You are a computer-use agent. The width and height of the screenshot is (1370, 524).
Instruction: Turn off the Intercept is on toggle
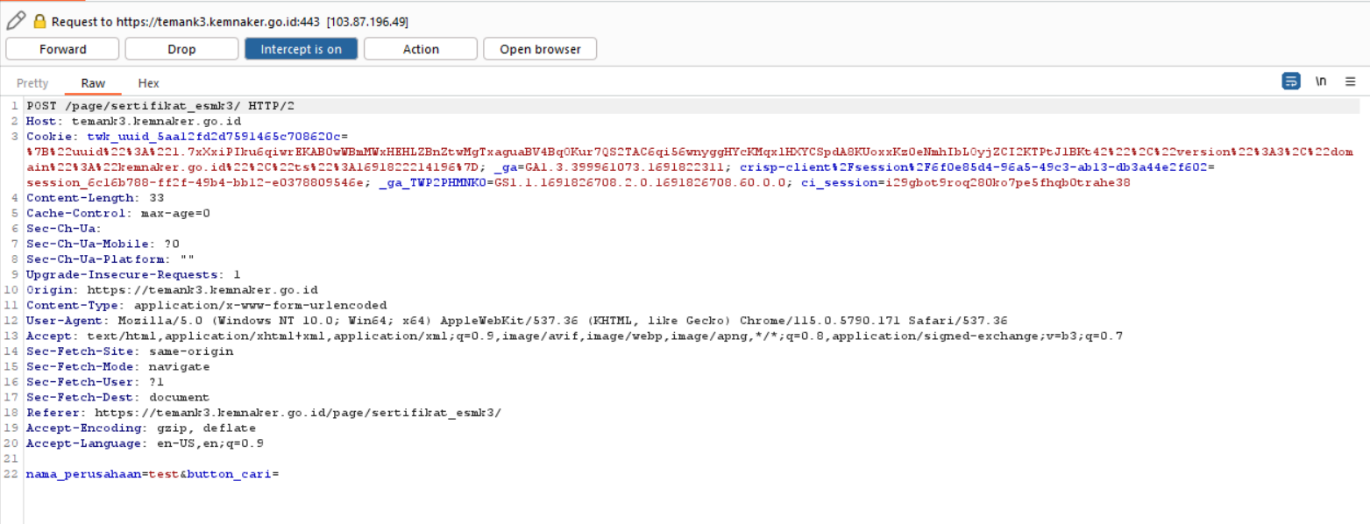click(x=301, y=49)
